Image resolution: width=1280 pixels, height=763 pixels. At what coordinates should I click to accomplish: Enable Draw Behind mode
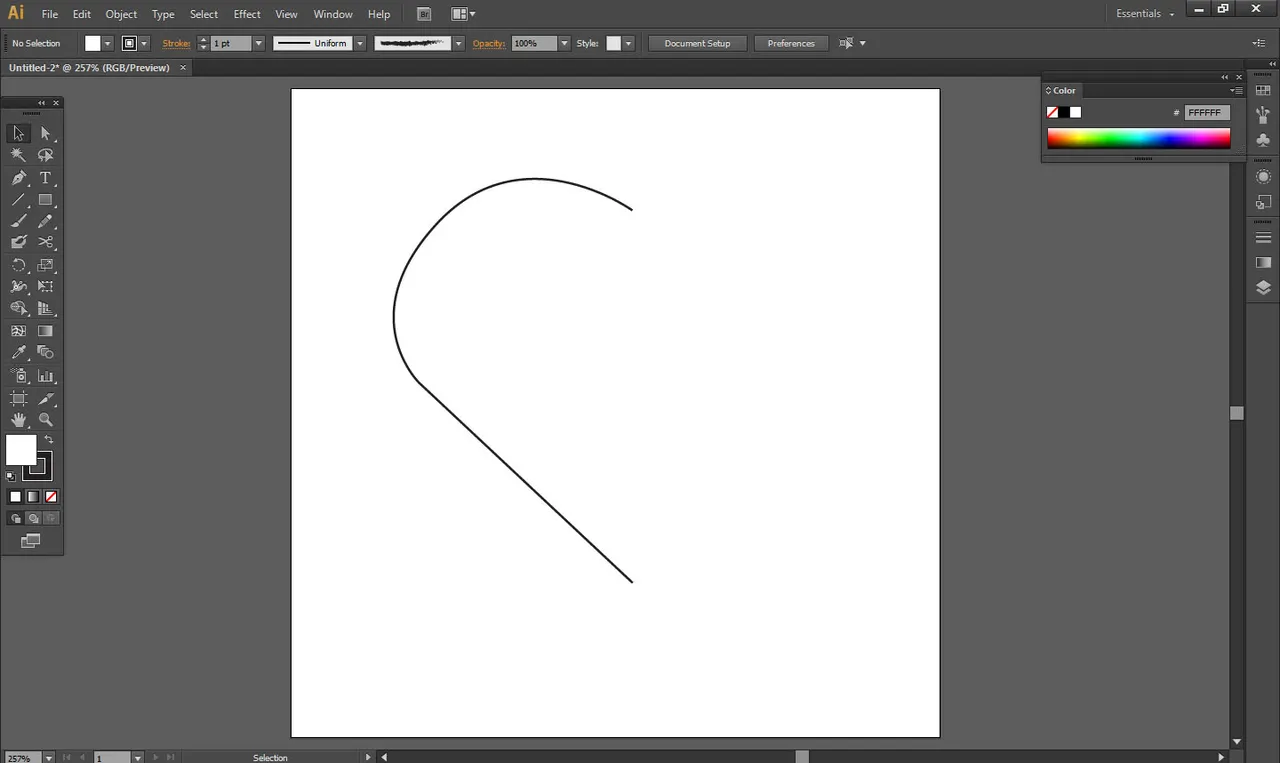click(33, 518)
